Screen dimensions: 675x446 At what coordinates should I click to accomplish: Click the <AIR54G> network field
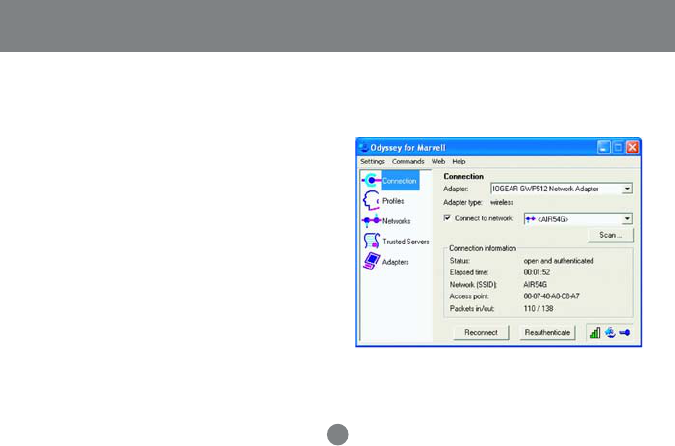(578, 219)
